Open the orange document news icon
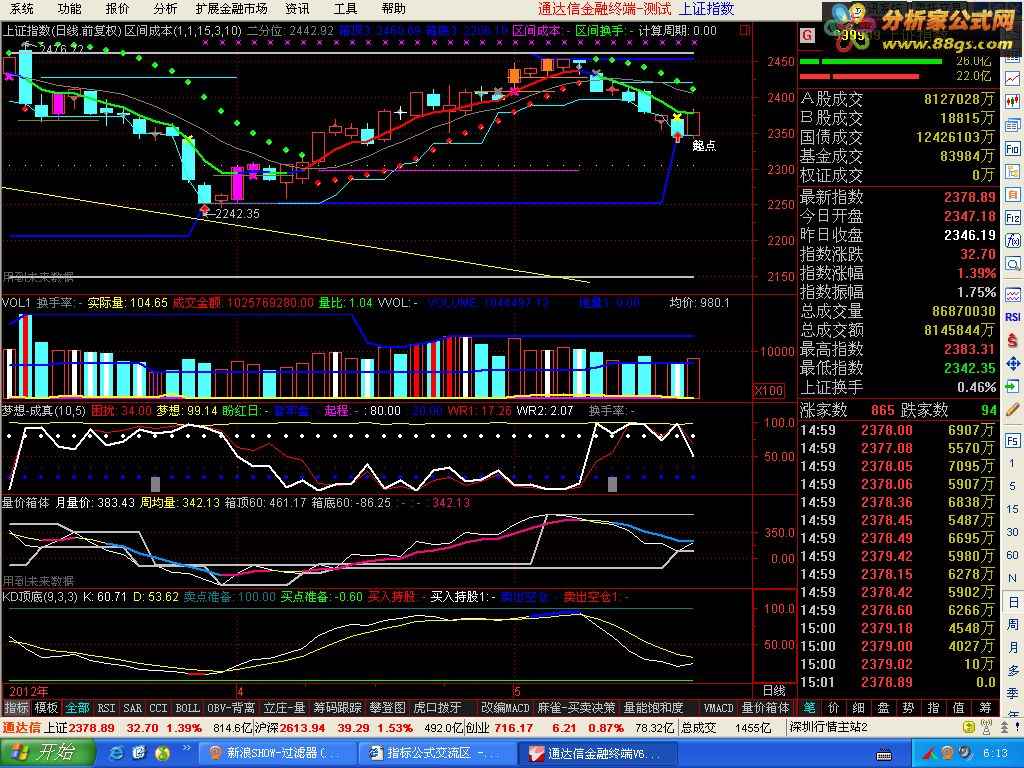Screen dimensions: 1024x768 click(1012, 195)
